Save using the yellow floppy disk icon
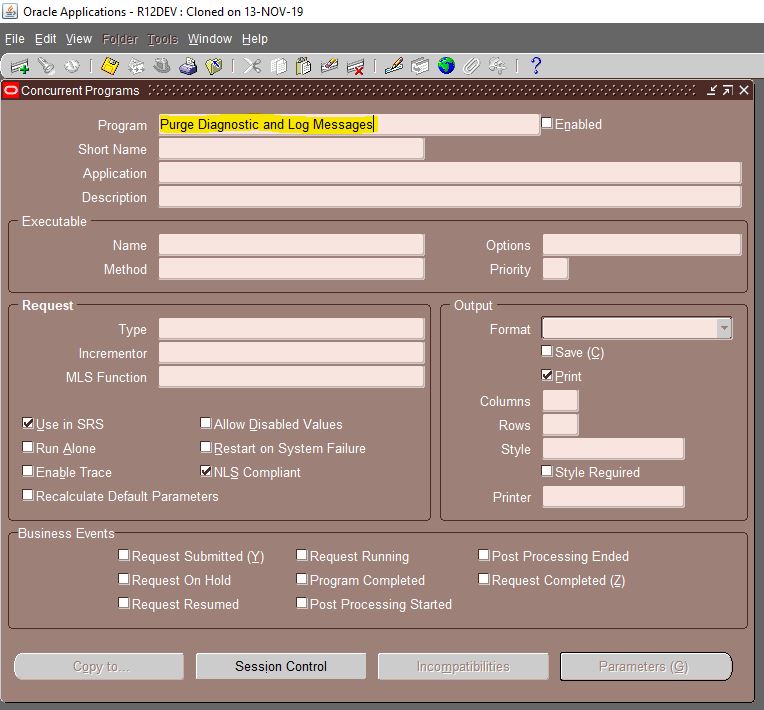 click(x=110, y=66)
